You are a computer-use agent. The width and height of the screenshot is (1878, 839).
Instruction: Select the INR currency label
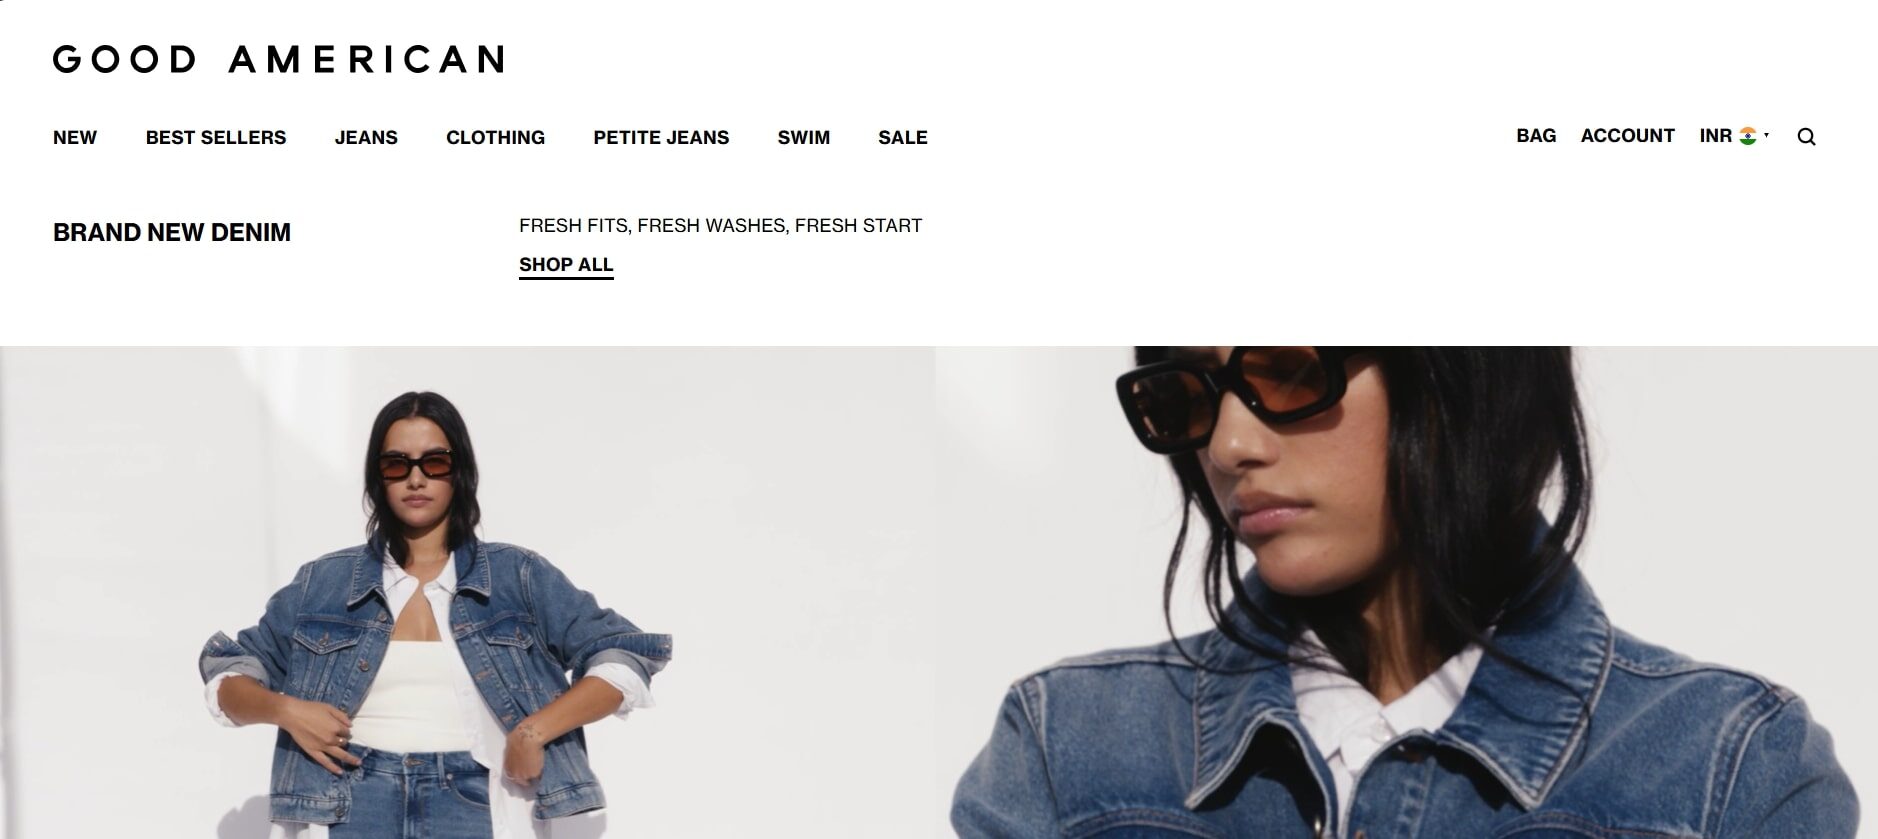[x=1715, y=136]
